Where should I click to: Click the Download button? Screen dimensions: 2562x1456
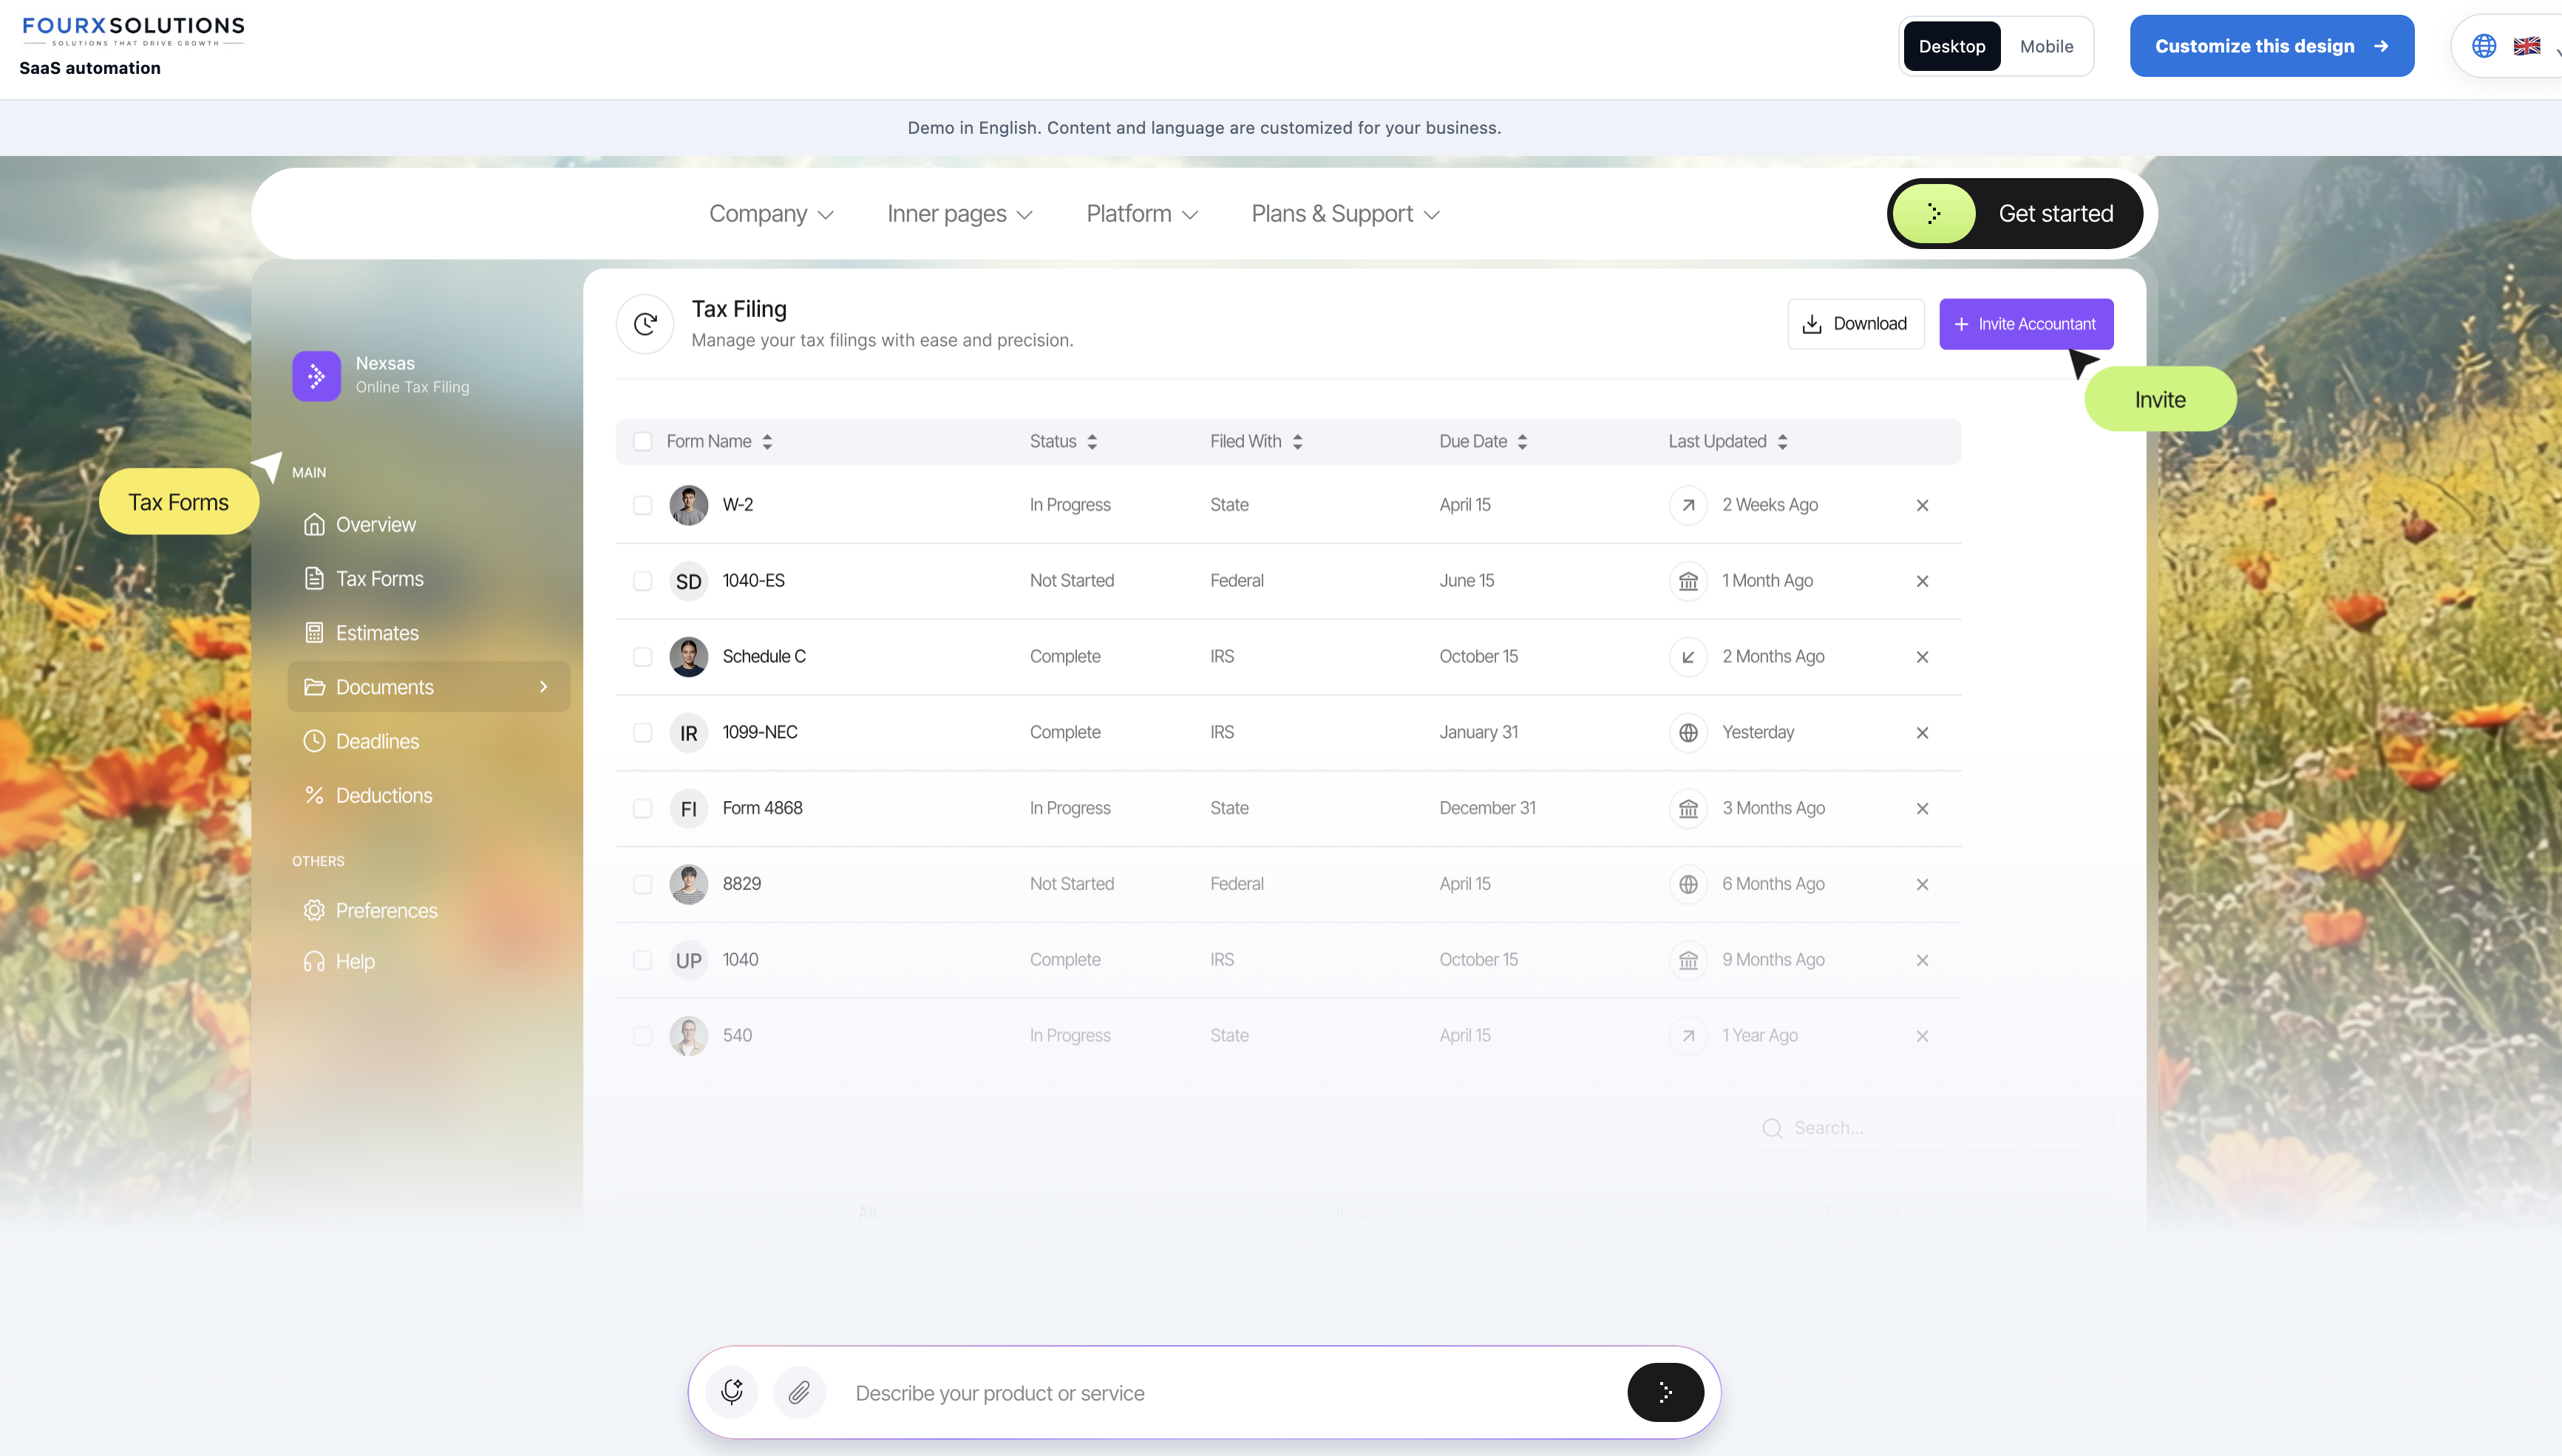click(x=1856, y=324)
